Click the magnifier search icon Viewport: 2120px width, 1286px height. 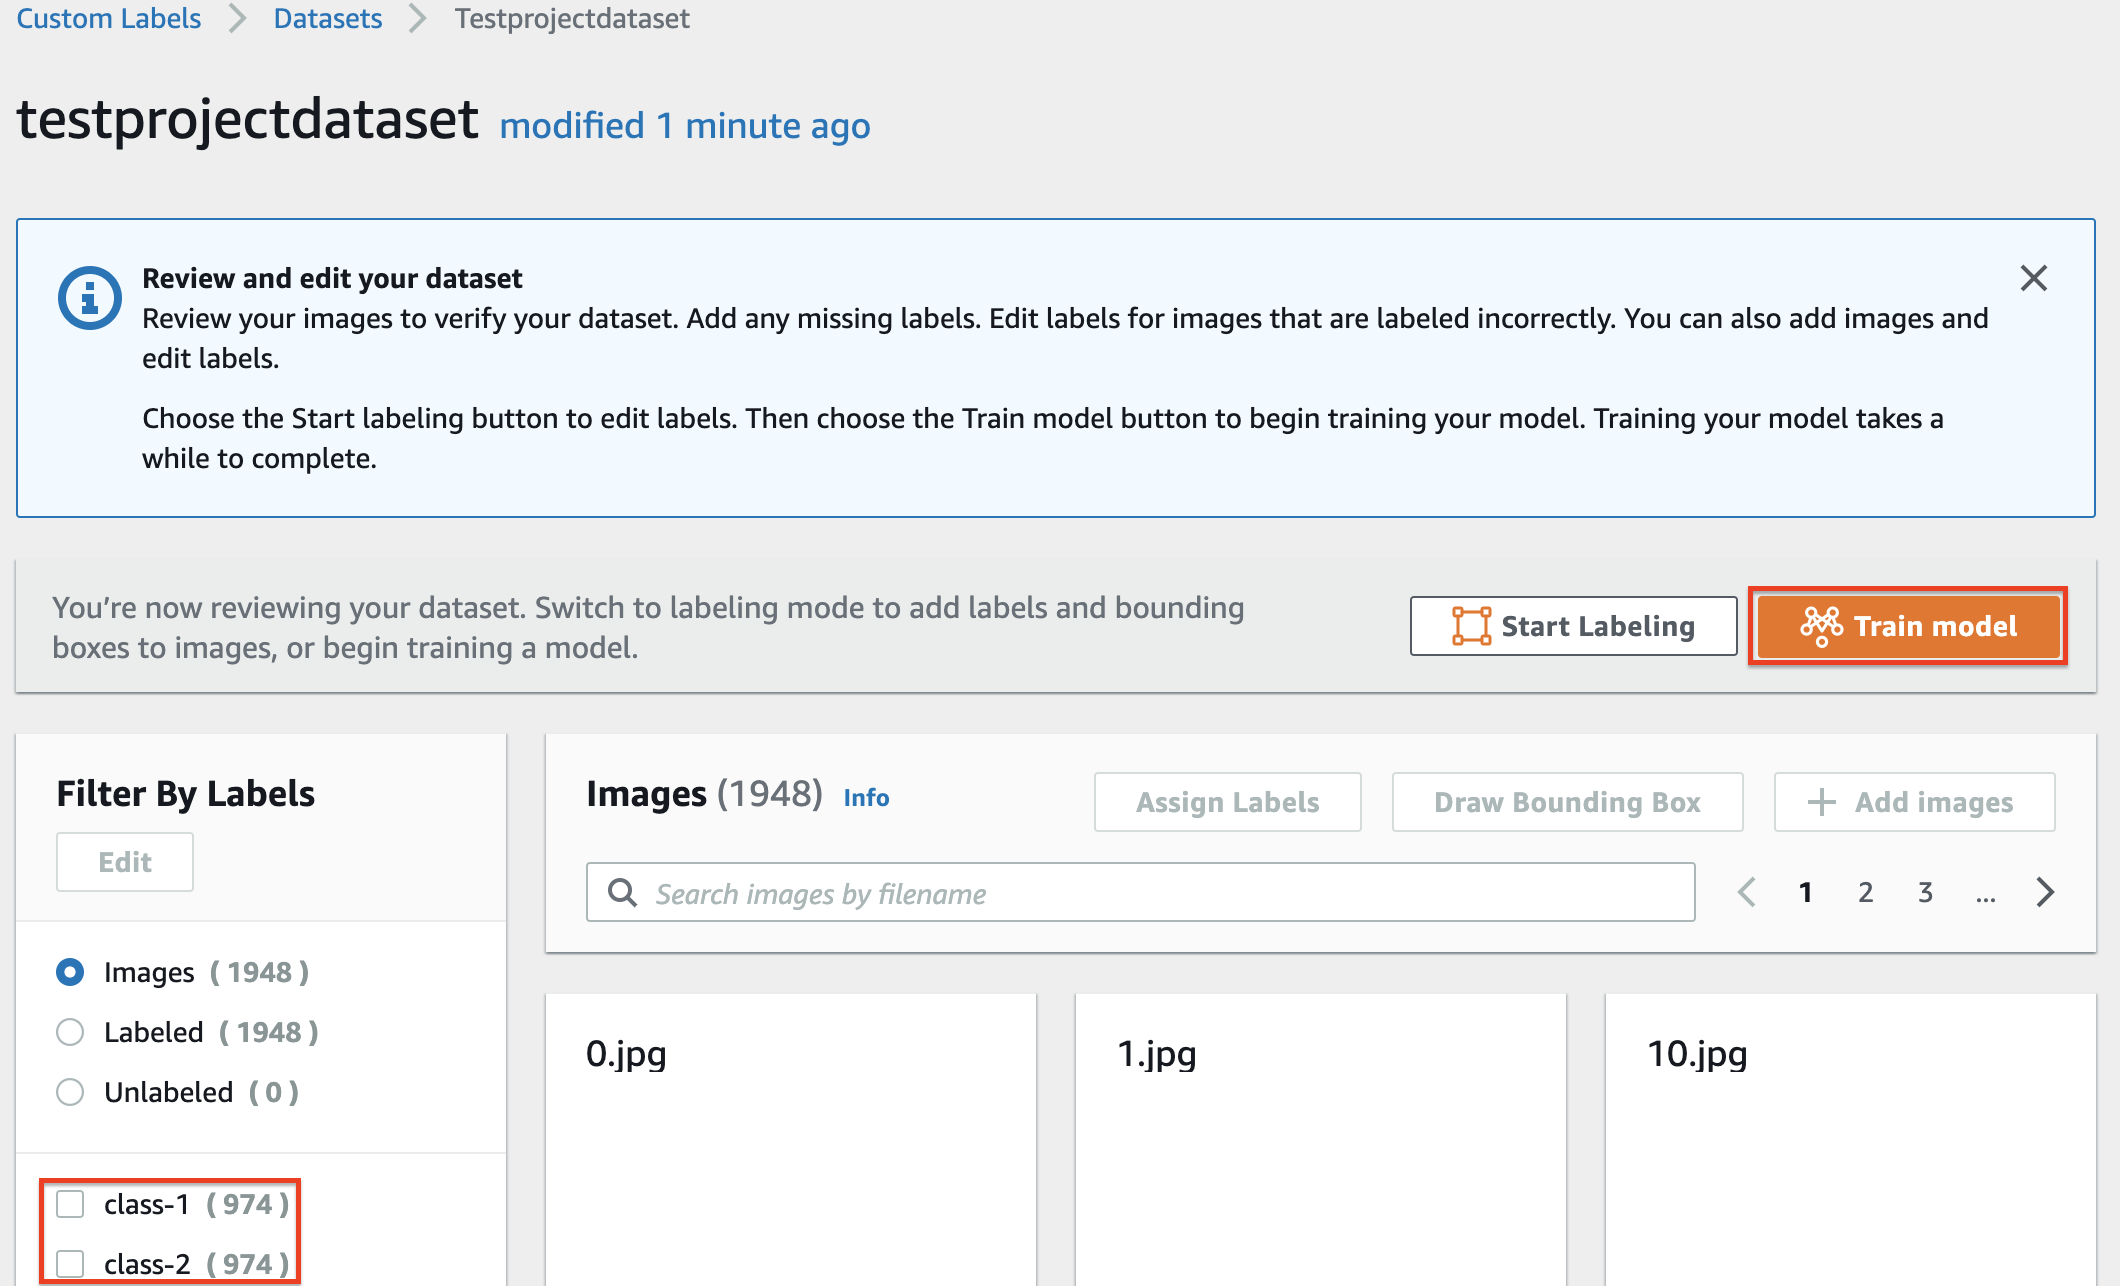pos(622,892)
